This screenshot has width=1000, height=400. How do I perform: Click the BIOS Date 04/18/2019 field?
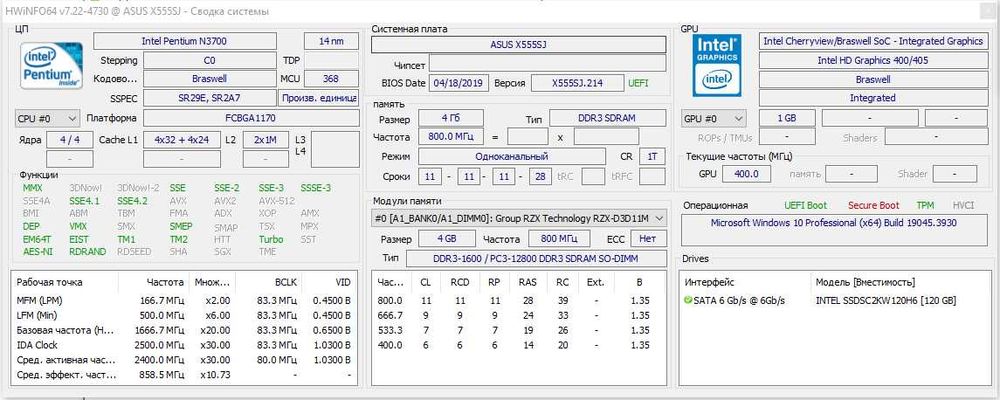[x=459, y=83]
